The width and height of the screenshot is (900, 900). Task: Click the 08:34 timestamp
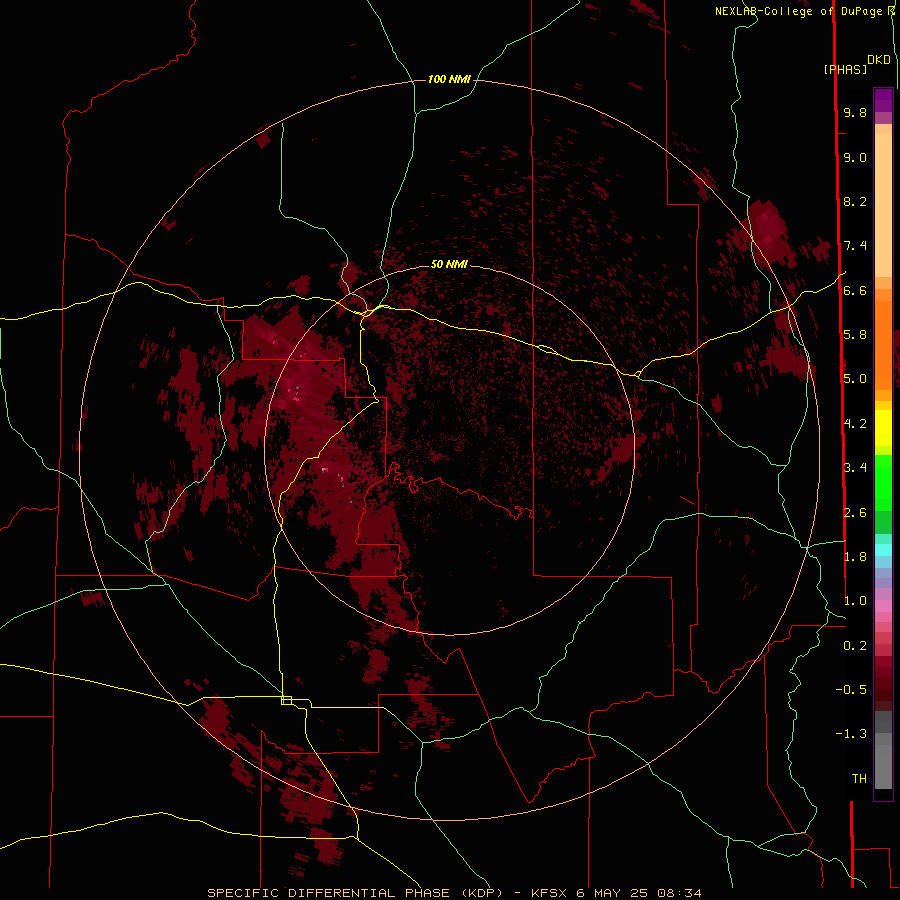pos(680,893)
